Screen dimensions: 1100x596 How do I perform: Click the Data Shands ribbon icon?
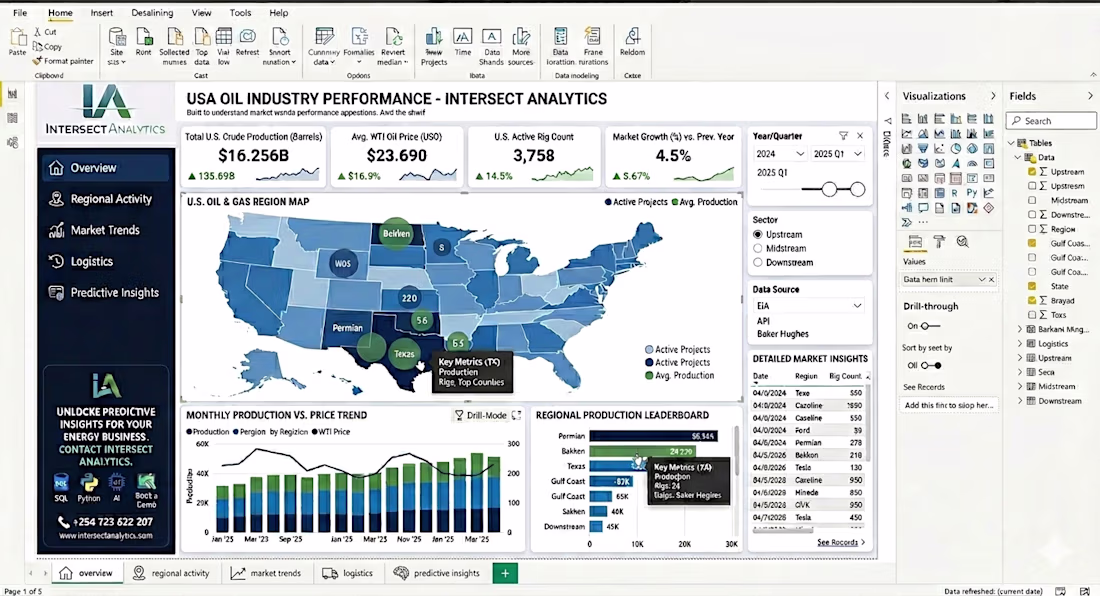point(491,36)
